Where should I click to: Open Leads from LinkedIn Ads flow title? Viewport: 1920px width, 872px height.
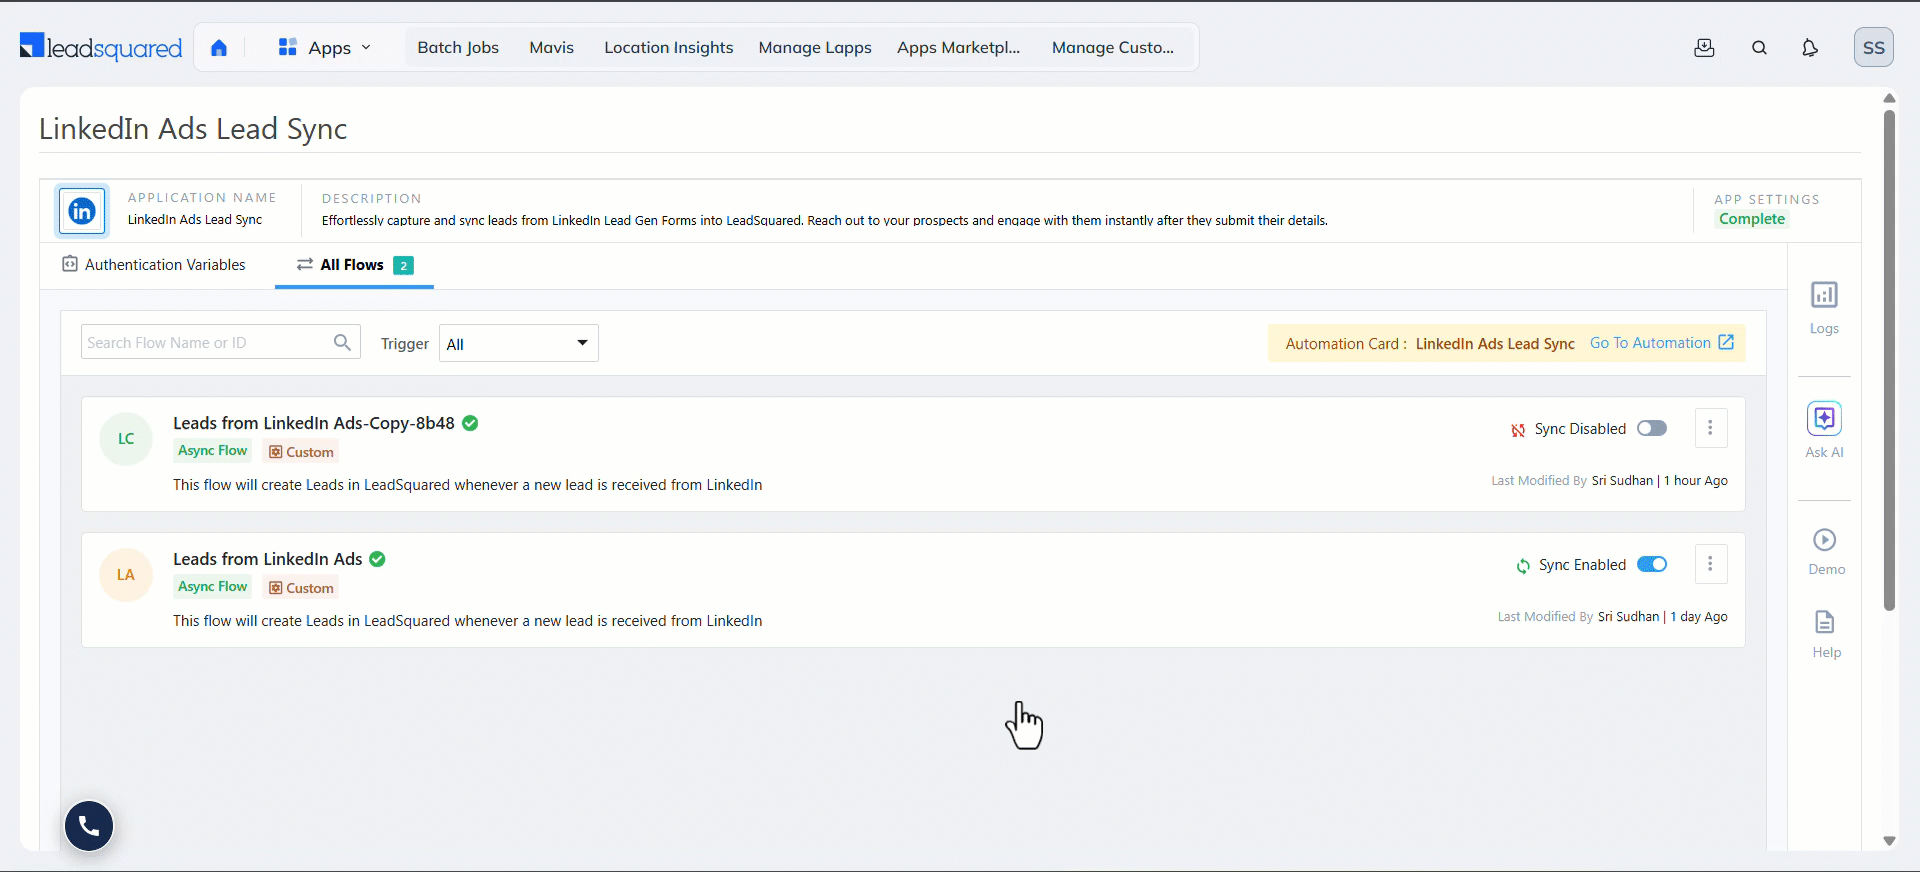267,559
